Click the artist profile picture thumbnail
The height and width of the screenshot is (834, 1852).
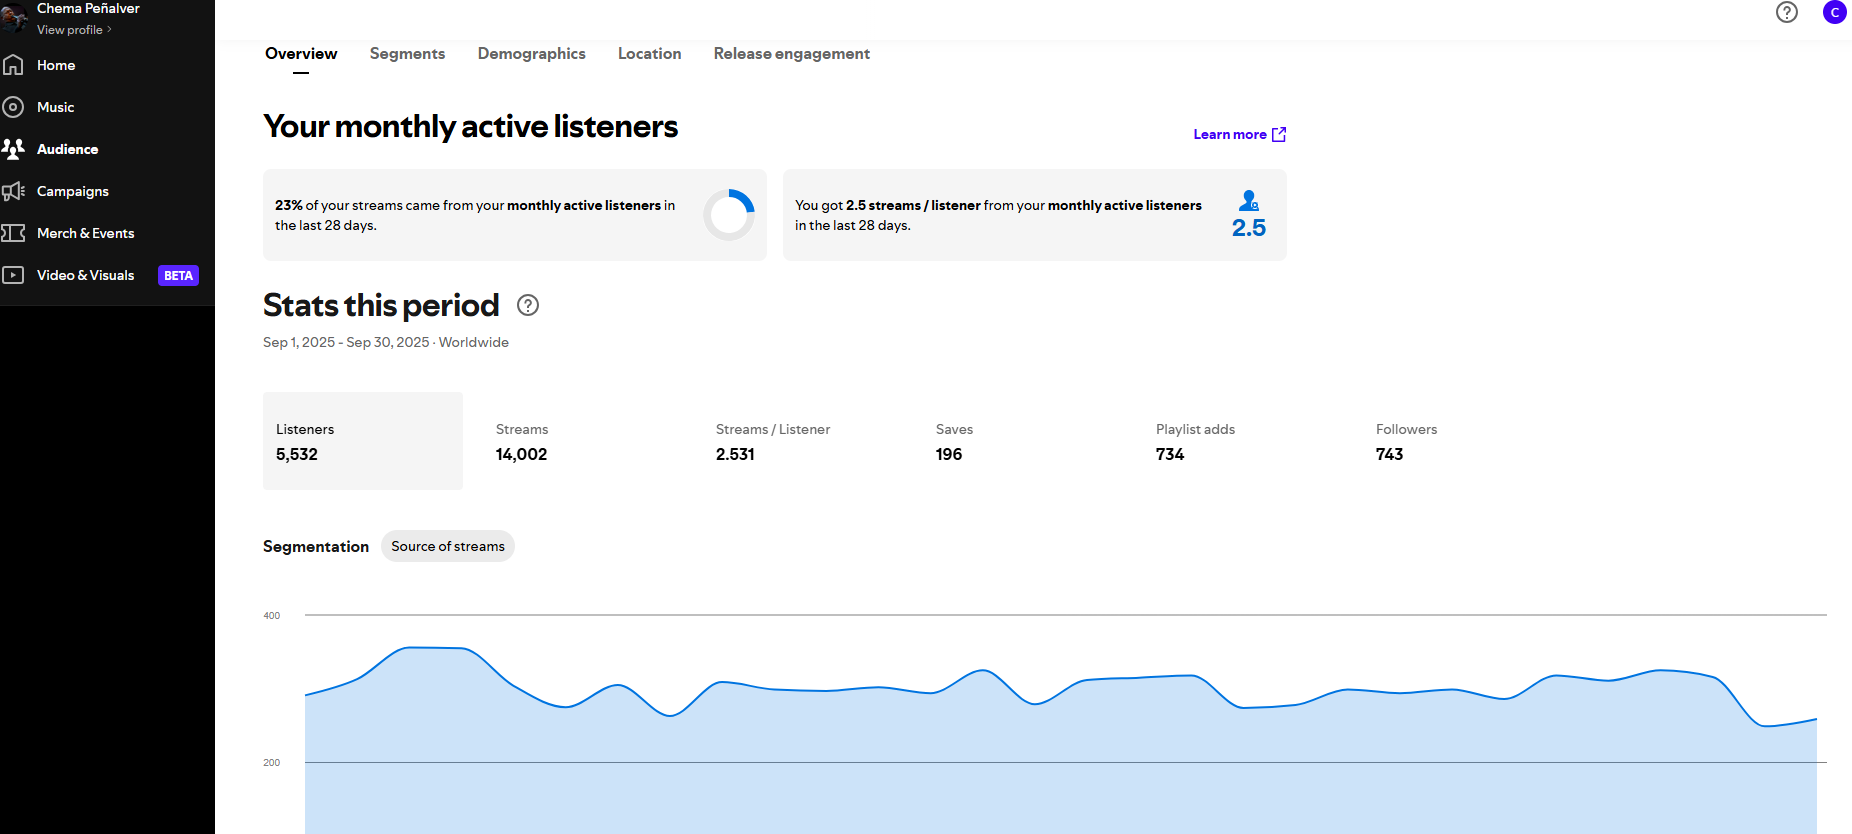click(14, 16)
